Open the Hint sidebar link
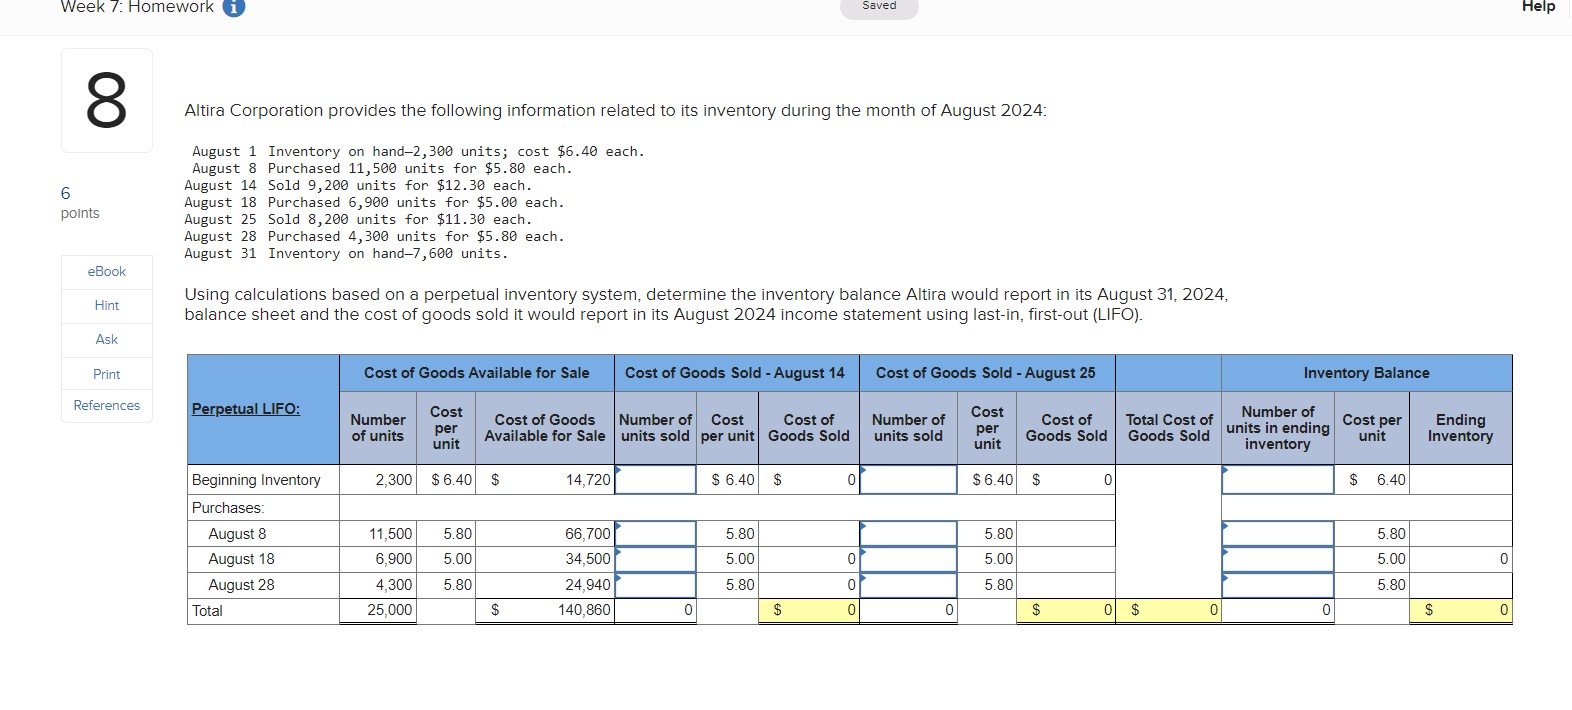Viewport: 1572px width, 710px height. [107, 306]
